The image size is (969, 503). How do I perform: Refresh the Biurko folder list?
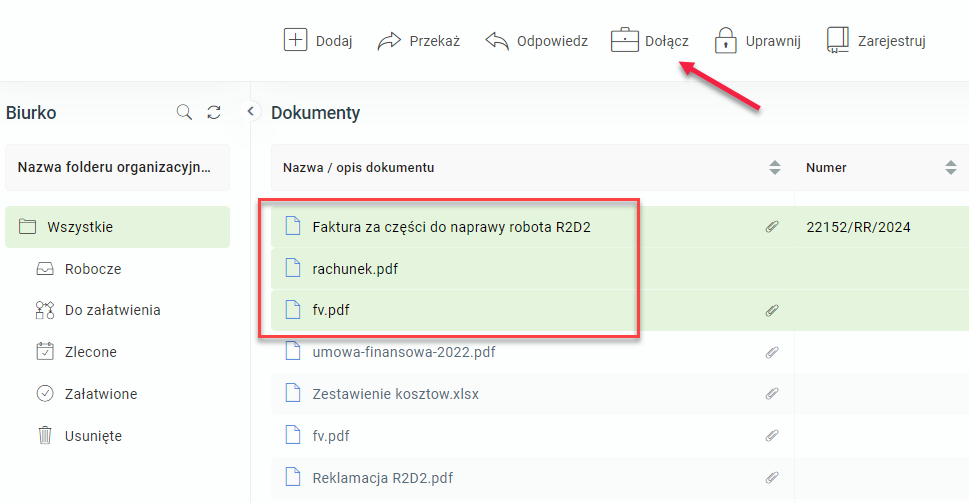pos(214,112)
